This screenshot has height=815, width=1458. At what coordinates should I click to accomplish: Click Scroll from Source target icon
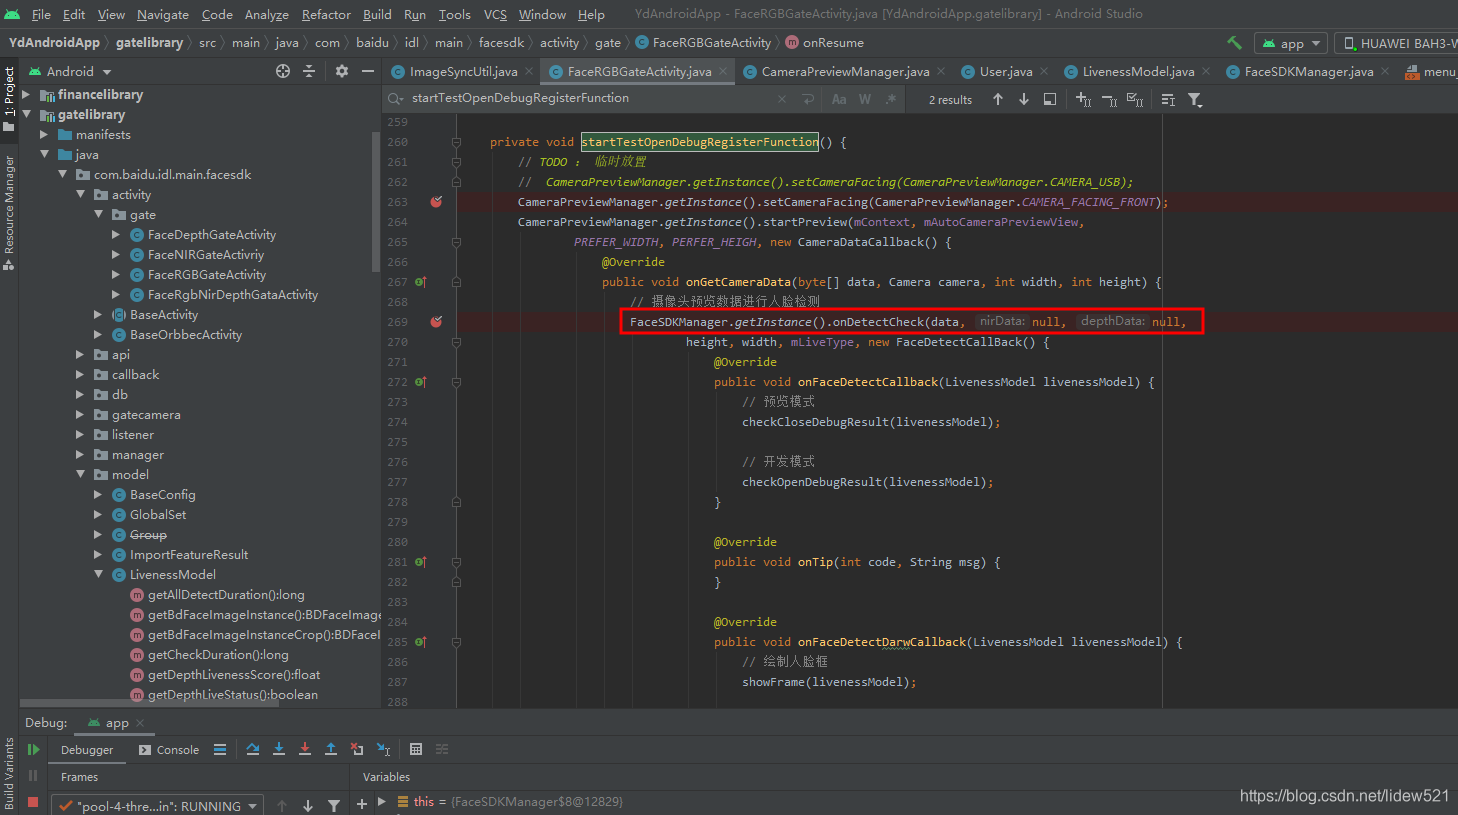click(283, 71)
